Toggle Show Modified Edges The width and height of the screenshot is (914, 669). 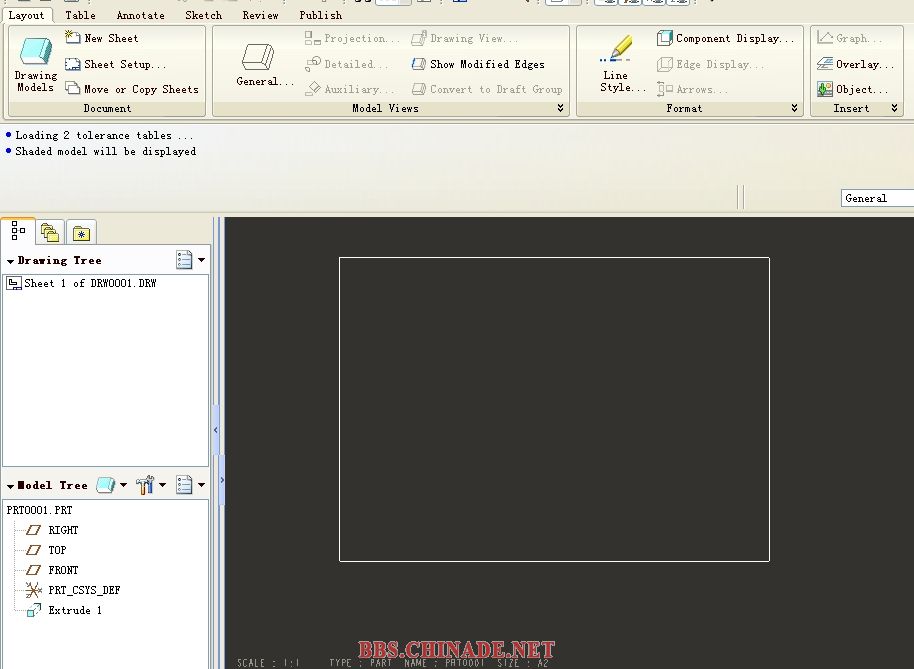point(478,64)
